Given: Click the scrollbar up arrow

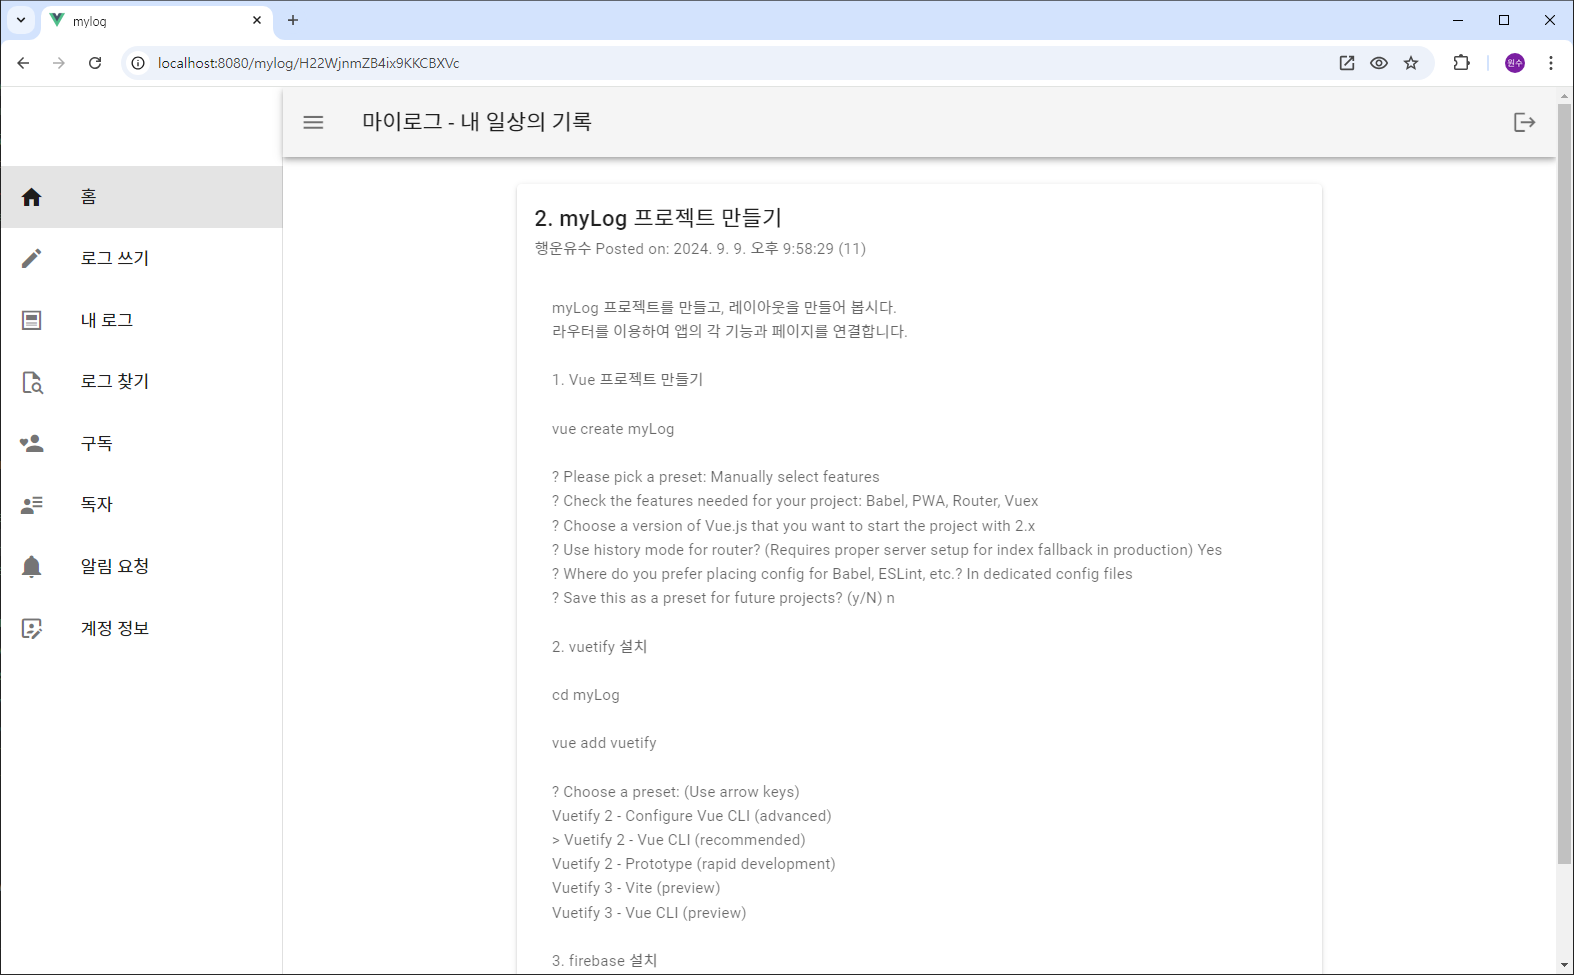Looking at the screenshot, I should pyautogui.click(x=1565, y=96).
